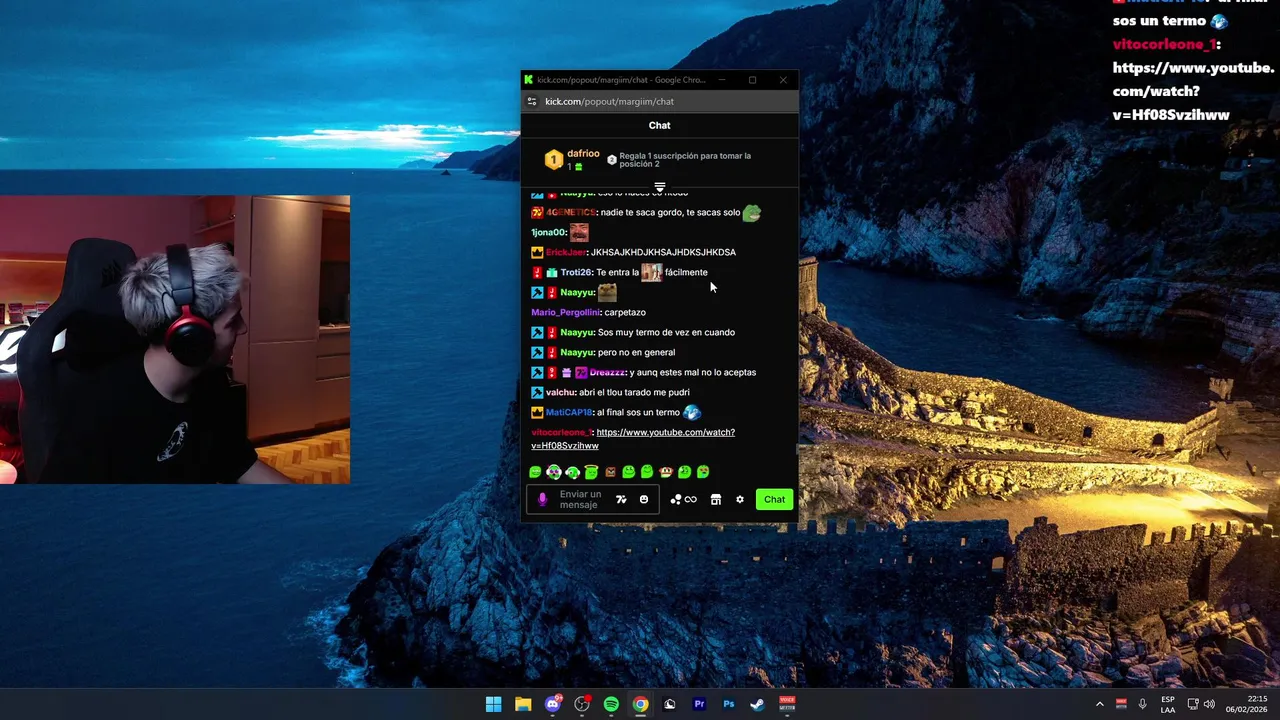
Task: Switch to Google Chrome in taskbar
Action: [640, 704]
